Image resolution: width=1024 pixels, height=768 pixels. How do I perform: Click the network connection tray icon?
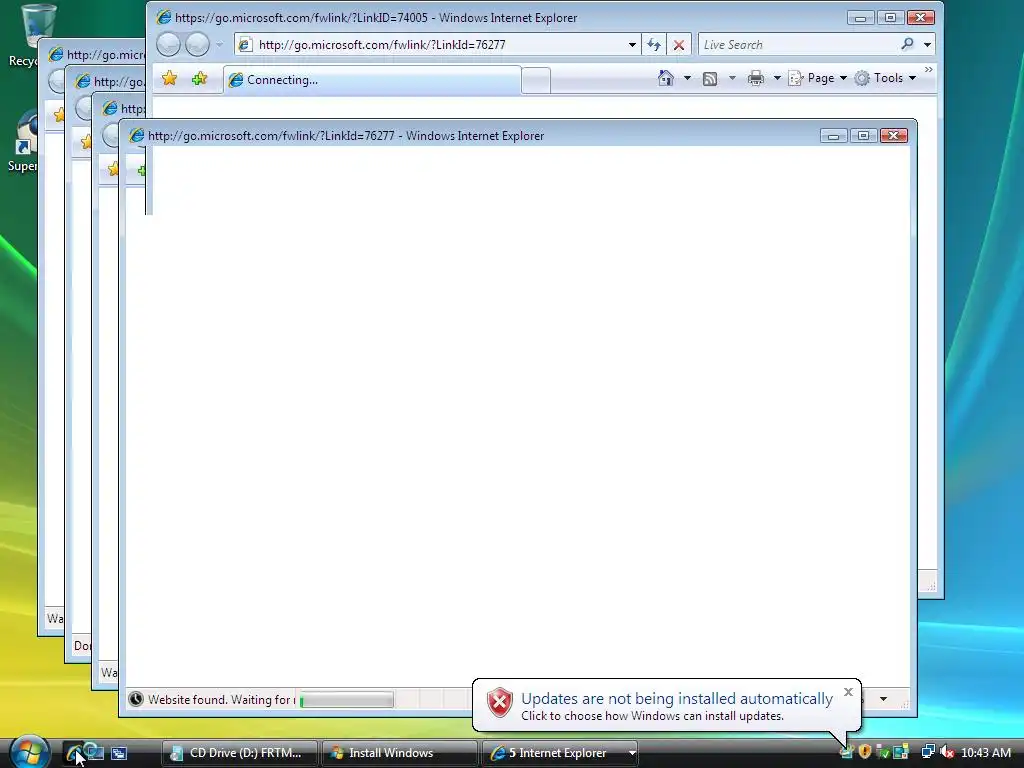click(927, 752)
